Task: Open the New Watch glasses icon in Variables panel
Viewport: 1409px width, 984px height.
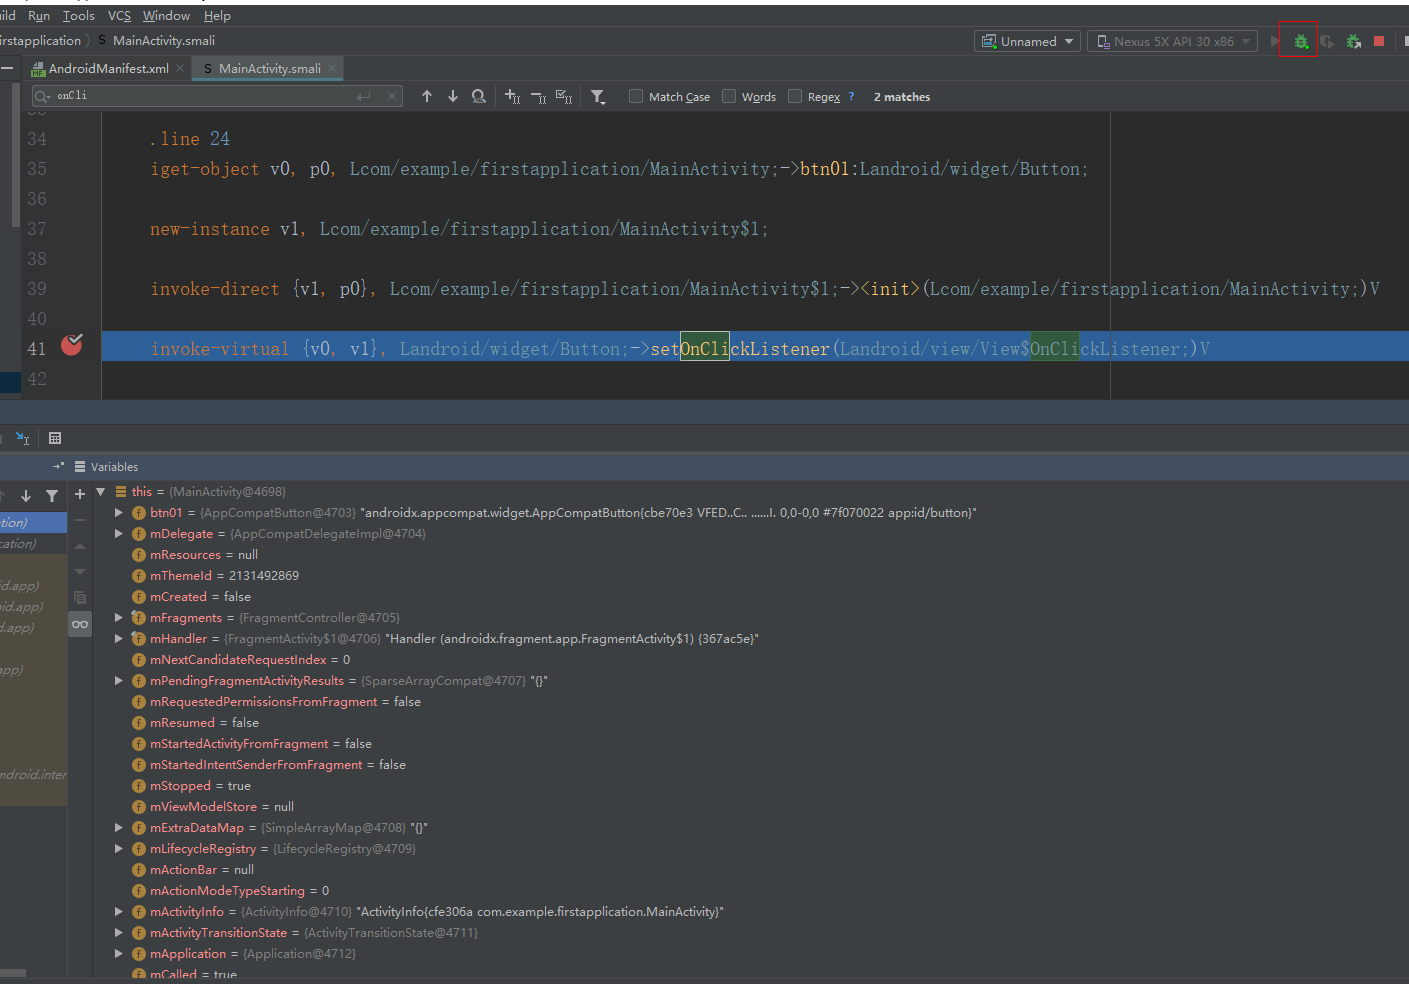Action: pos(80,623)
